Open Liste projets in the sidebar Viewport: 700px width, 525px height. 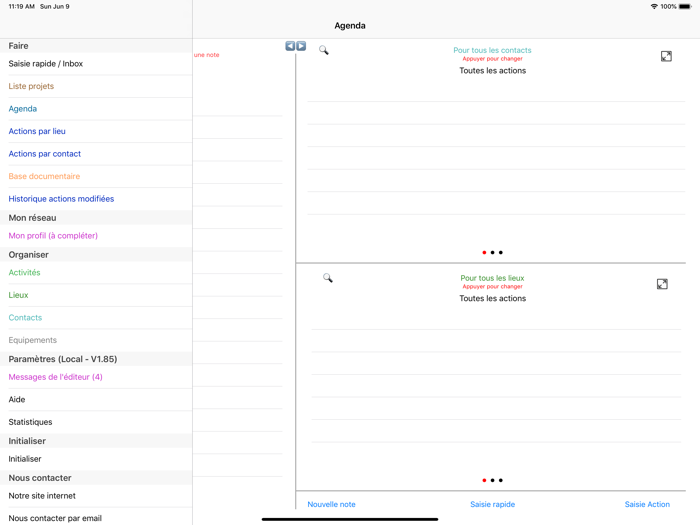tap(96, 86)
